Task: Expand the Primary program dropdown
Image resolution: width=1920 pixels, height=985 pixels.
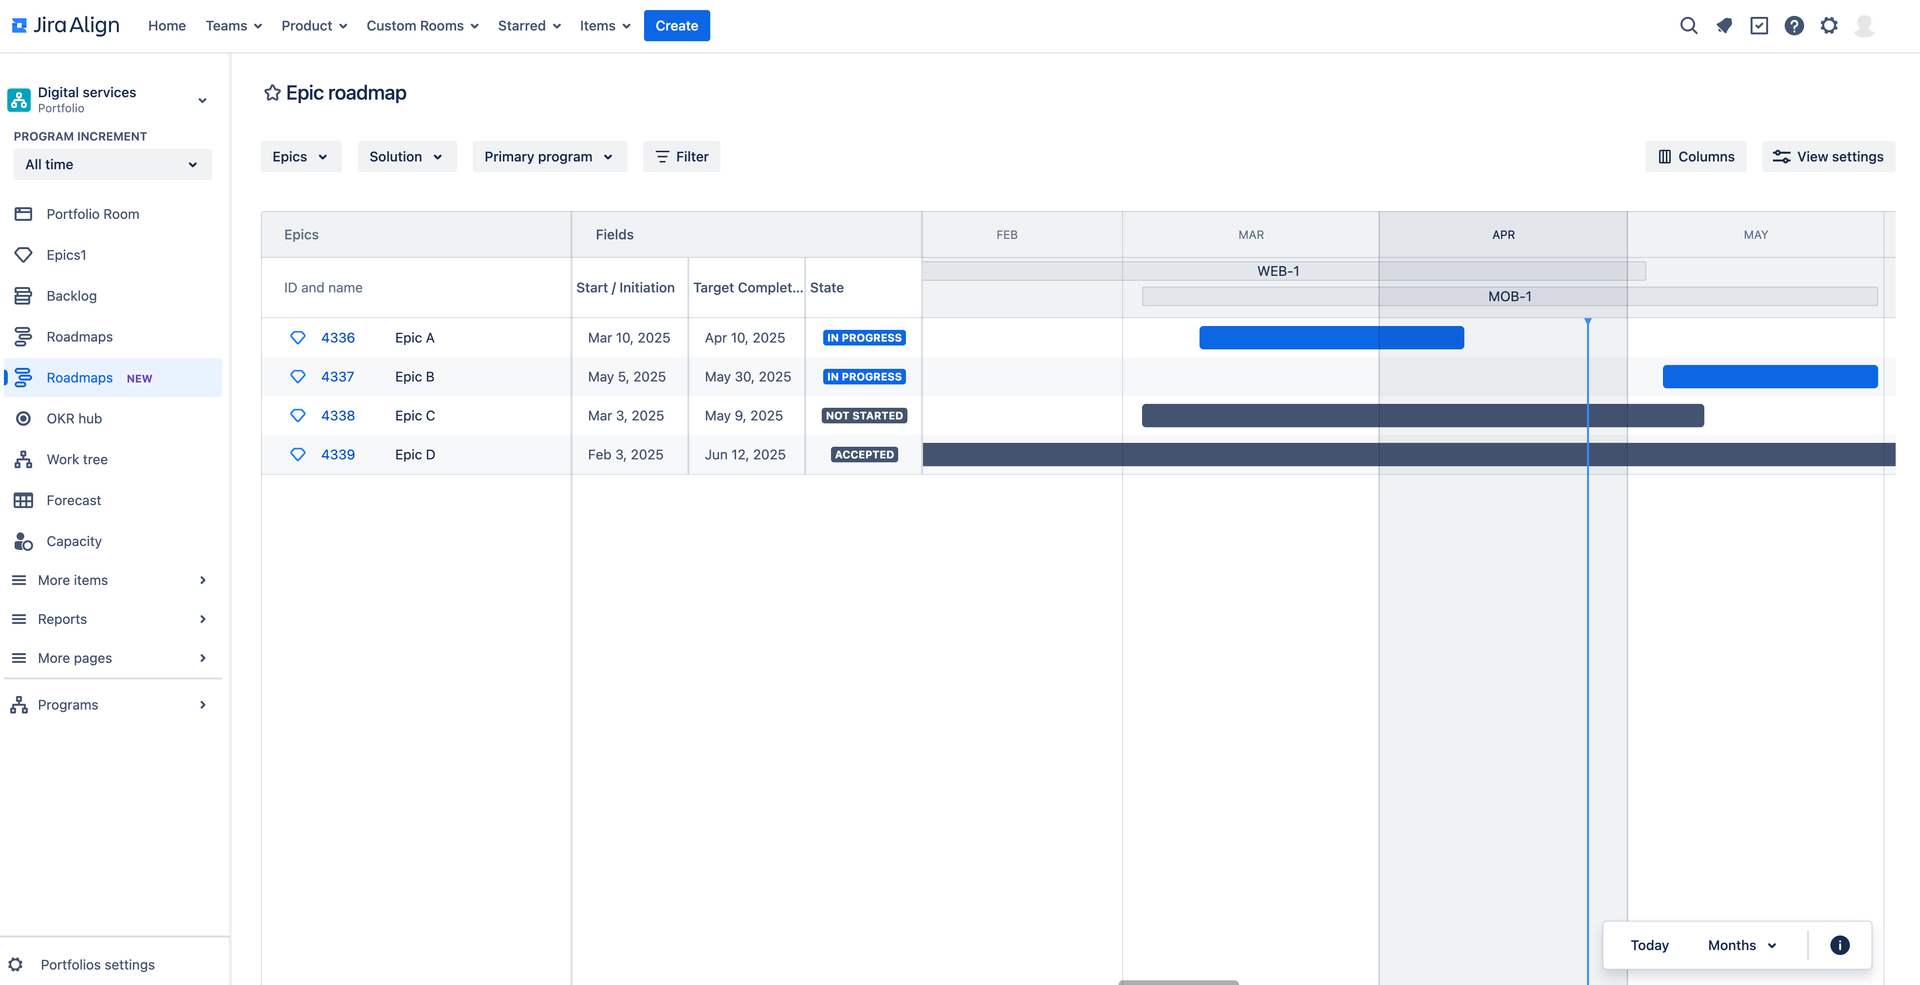Action: [549, 157]
